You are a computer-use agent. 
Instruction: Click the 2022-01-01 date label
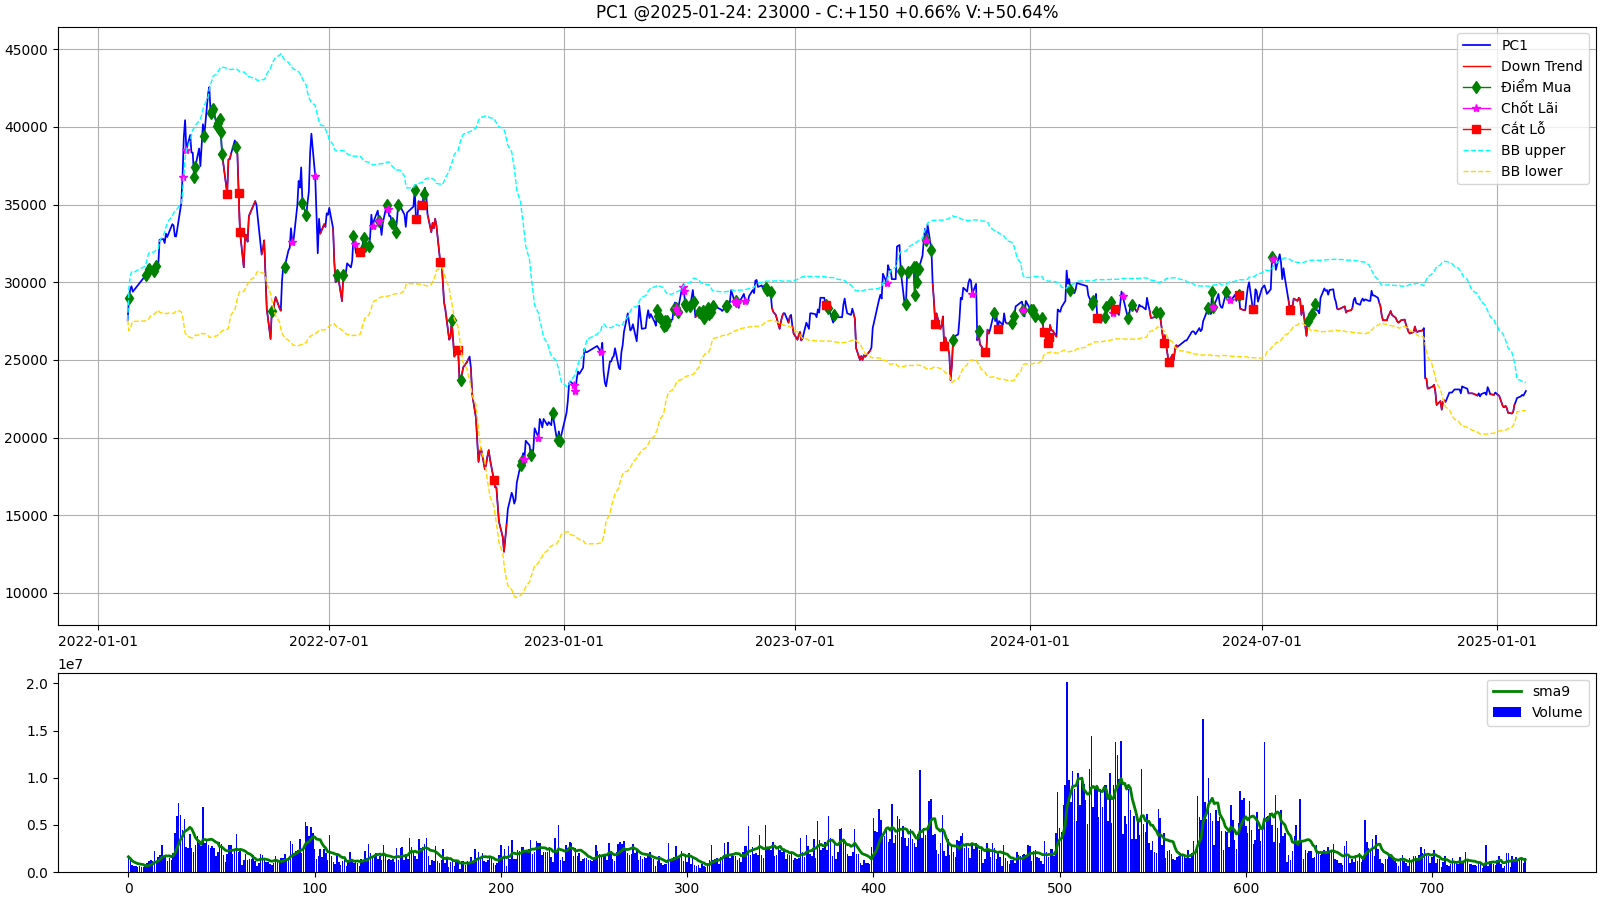coord(98,641)
